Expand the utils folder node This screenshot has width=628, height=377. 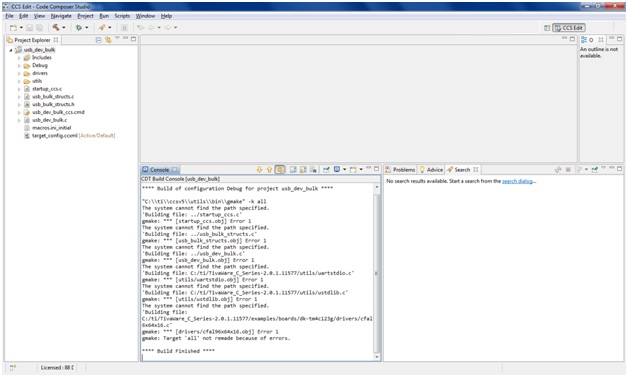coord(19,81)
